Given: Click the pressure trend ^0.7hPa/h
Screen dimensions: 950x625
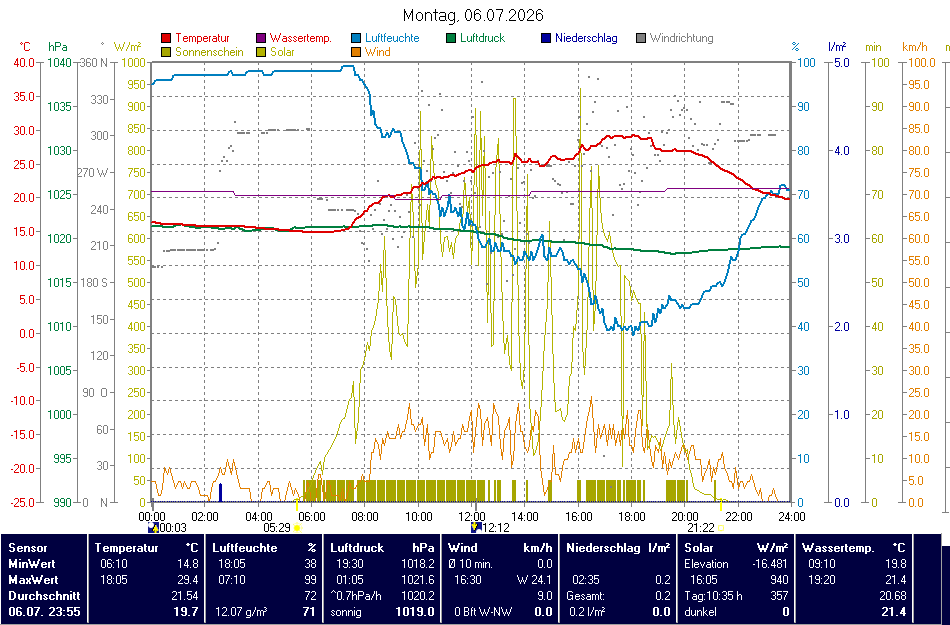Looking at the screenshot, I should 356,596.
